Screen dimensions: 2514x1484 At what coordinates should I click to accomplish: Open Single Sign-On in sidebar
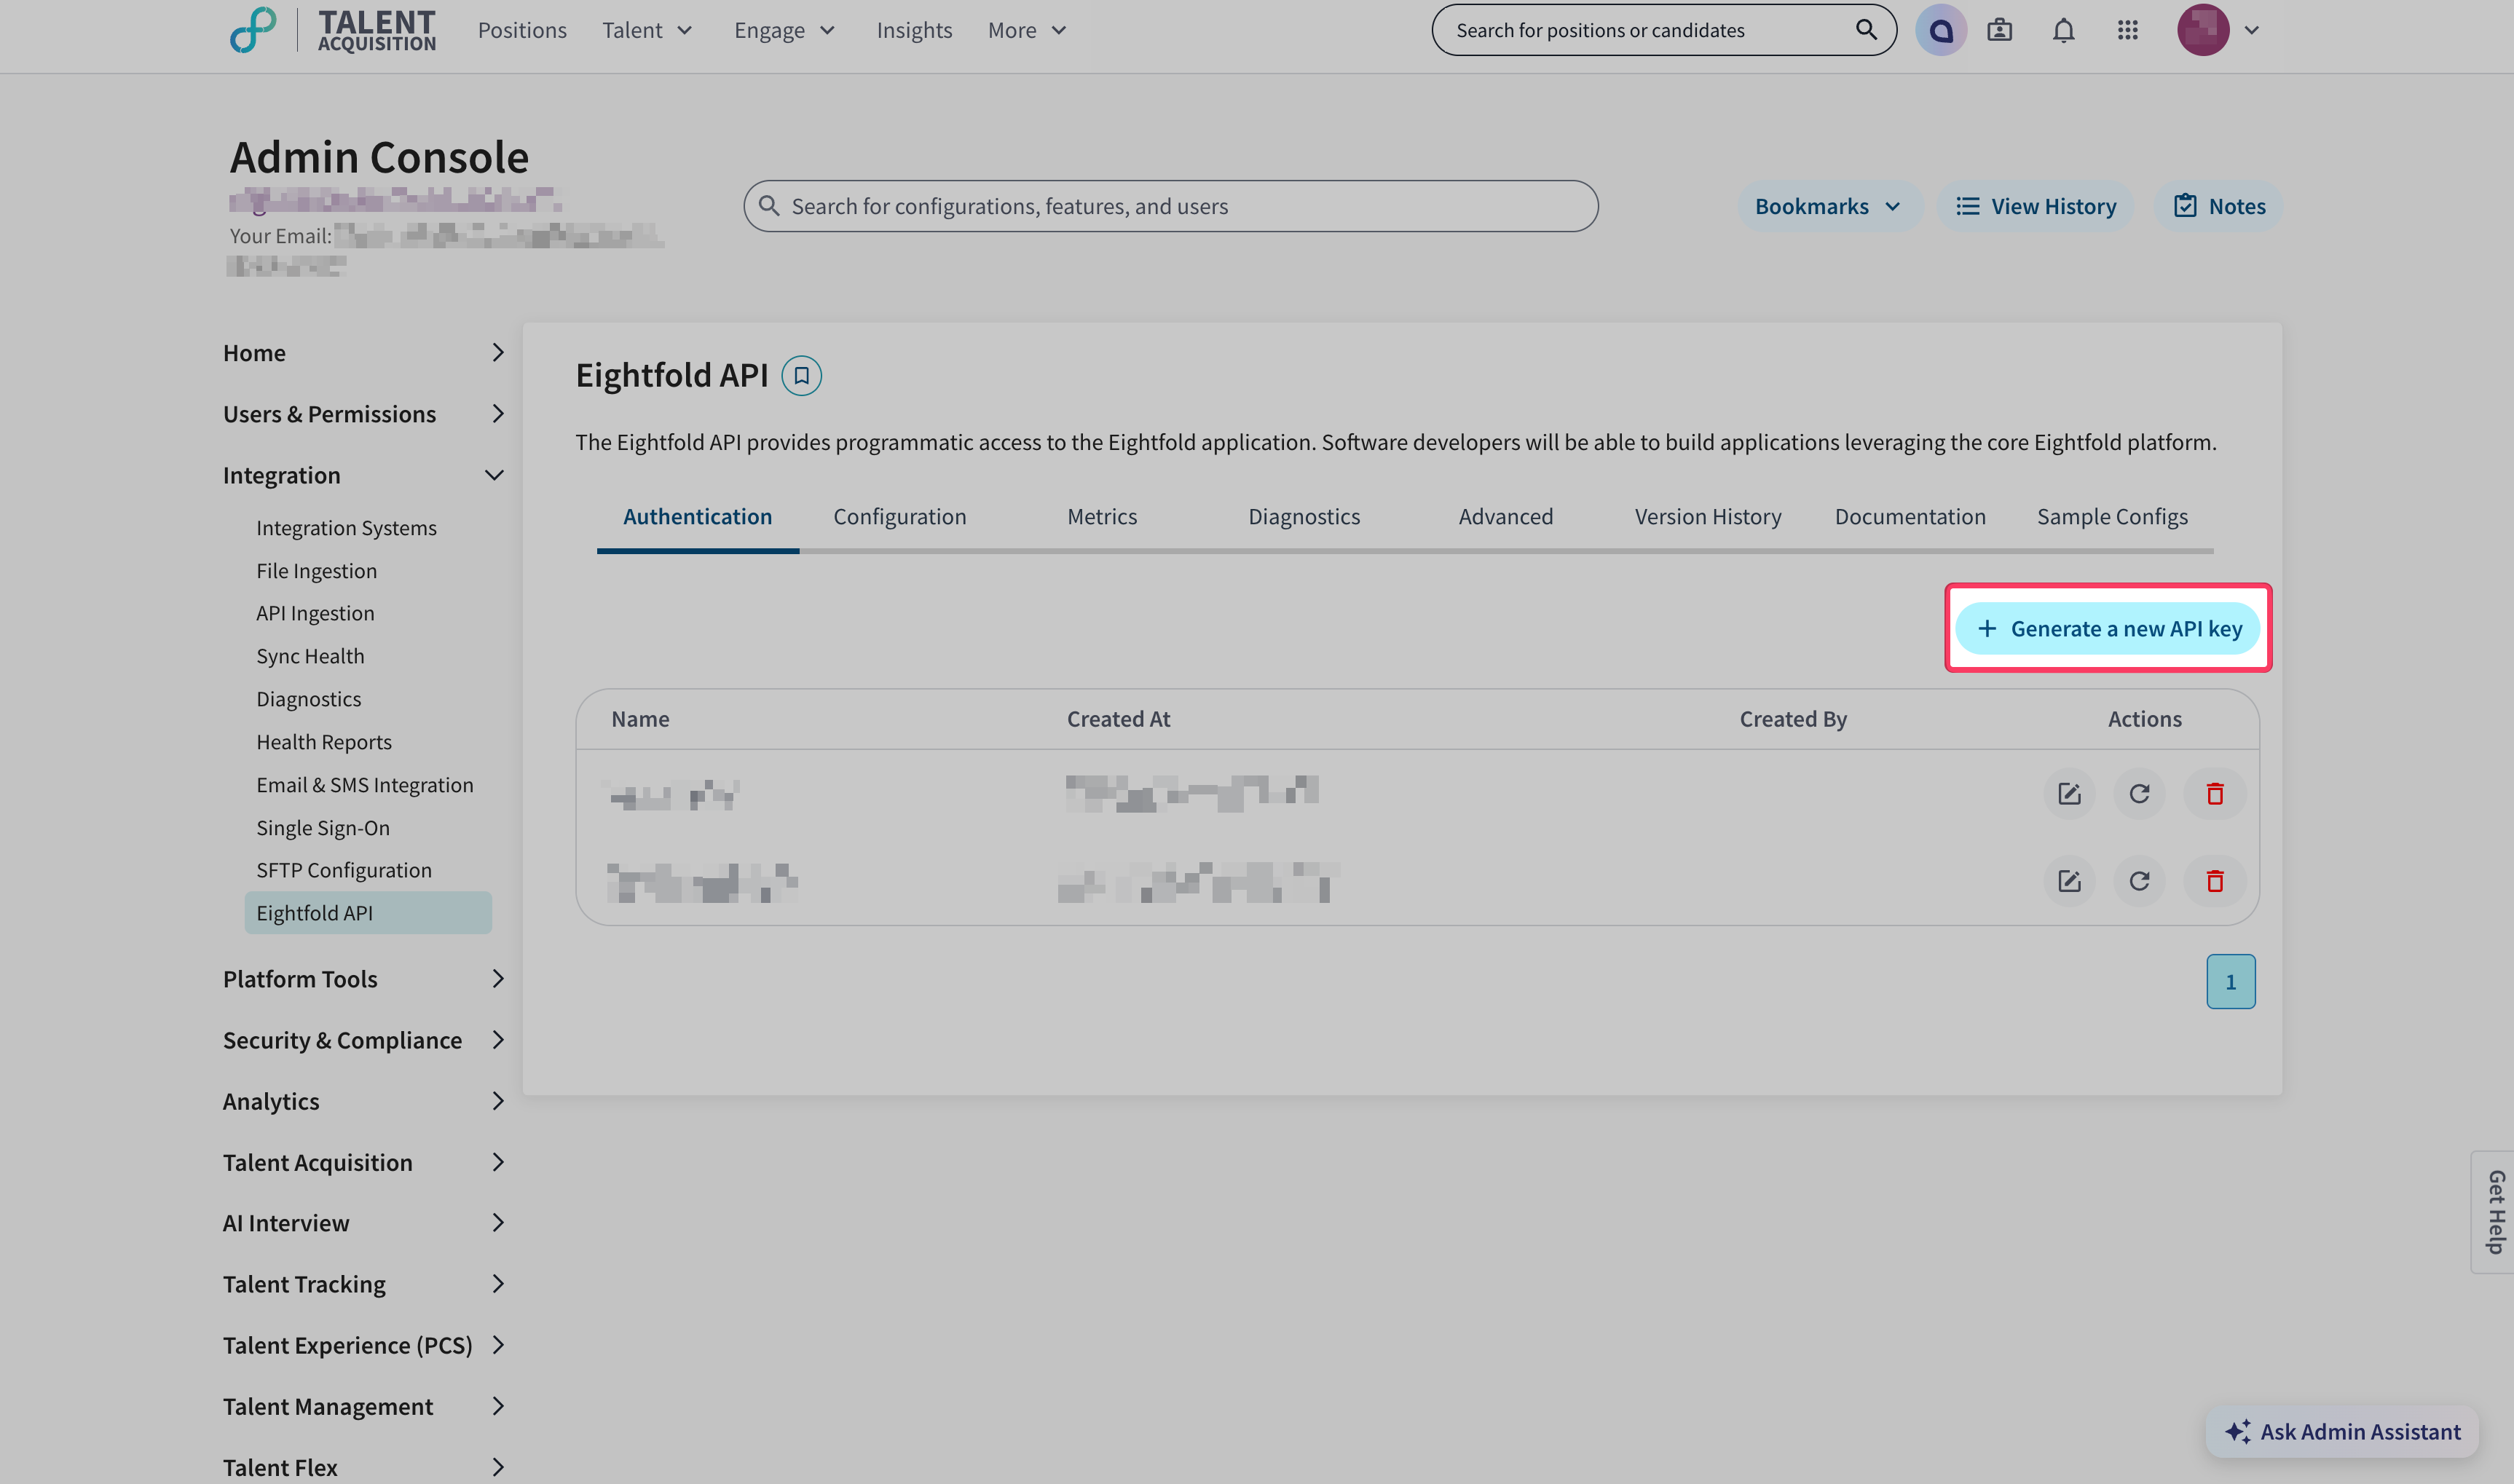322,828
